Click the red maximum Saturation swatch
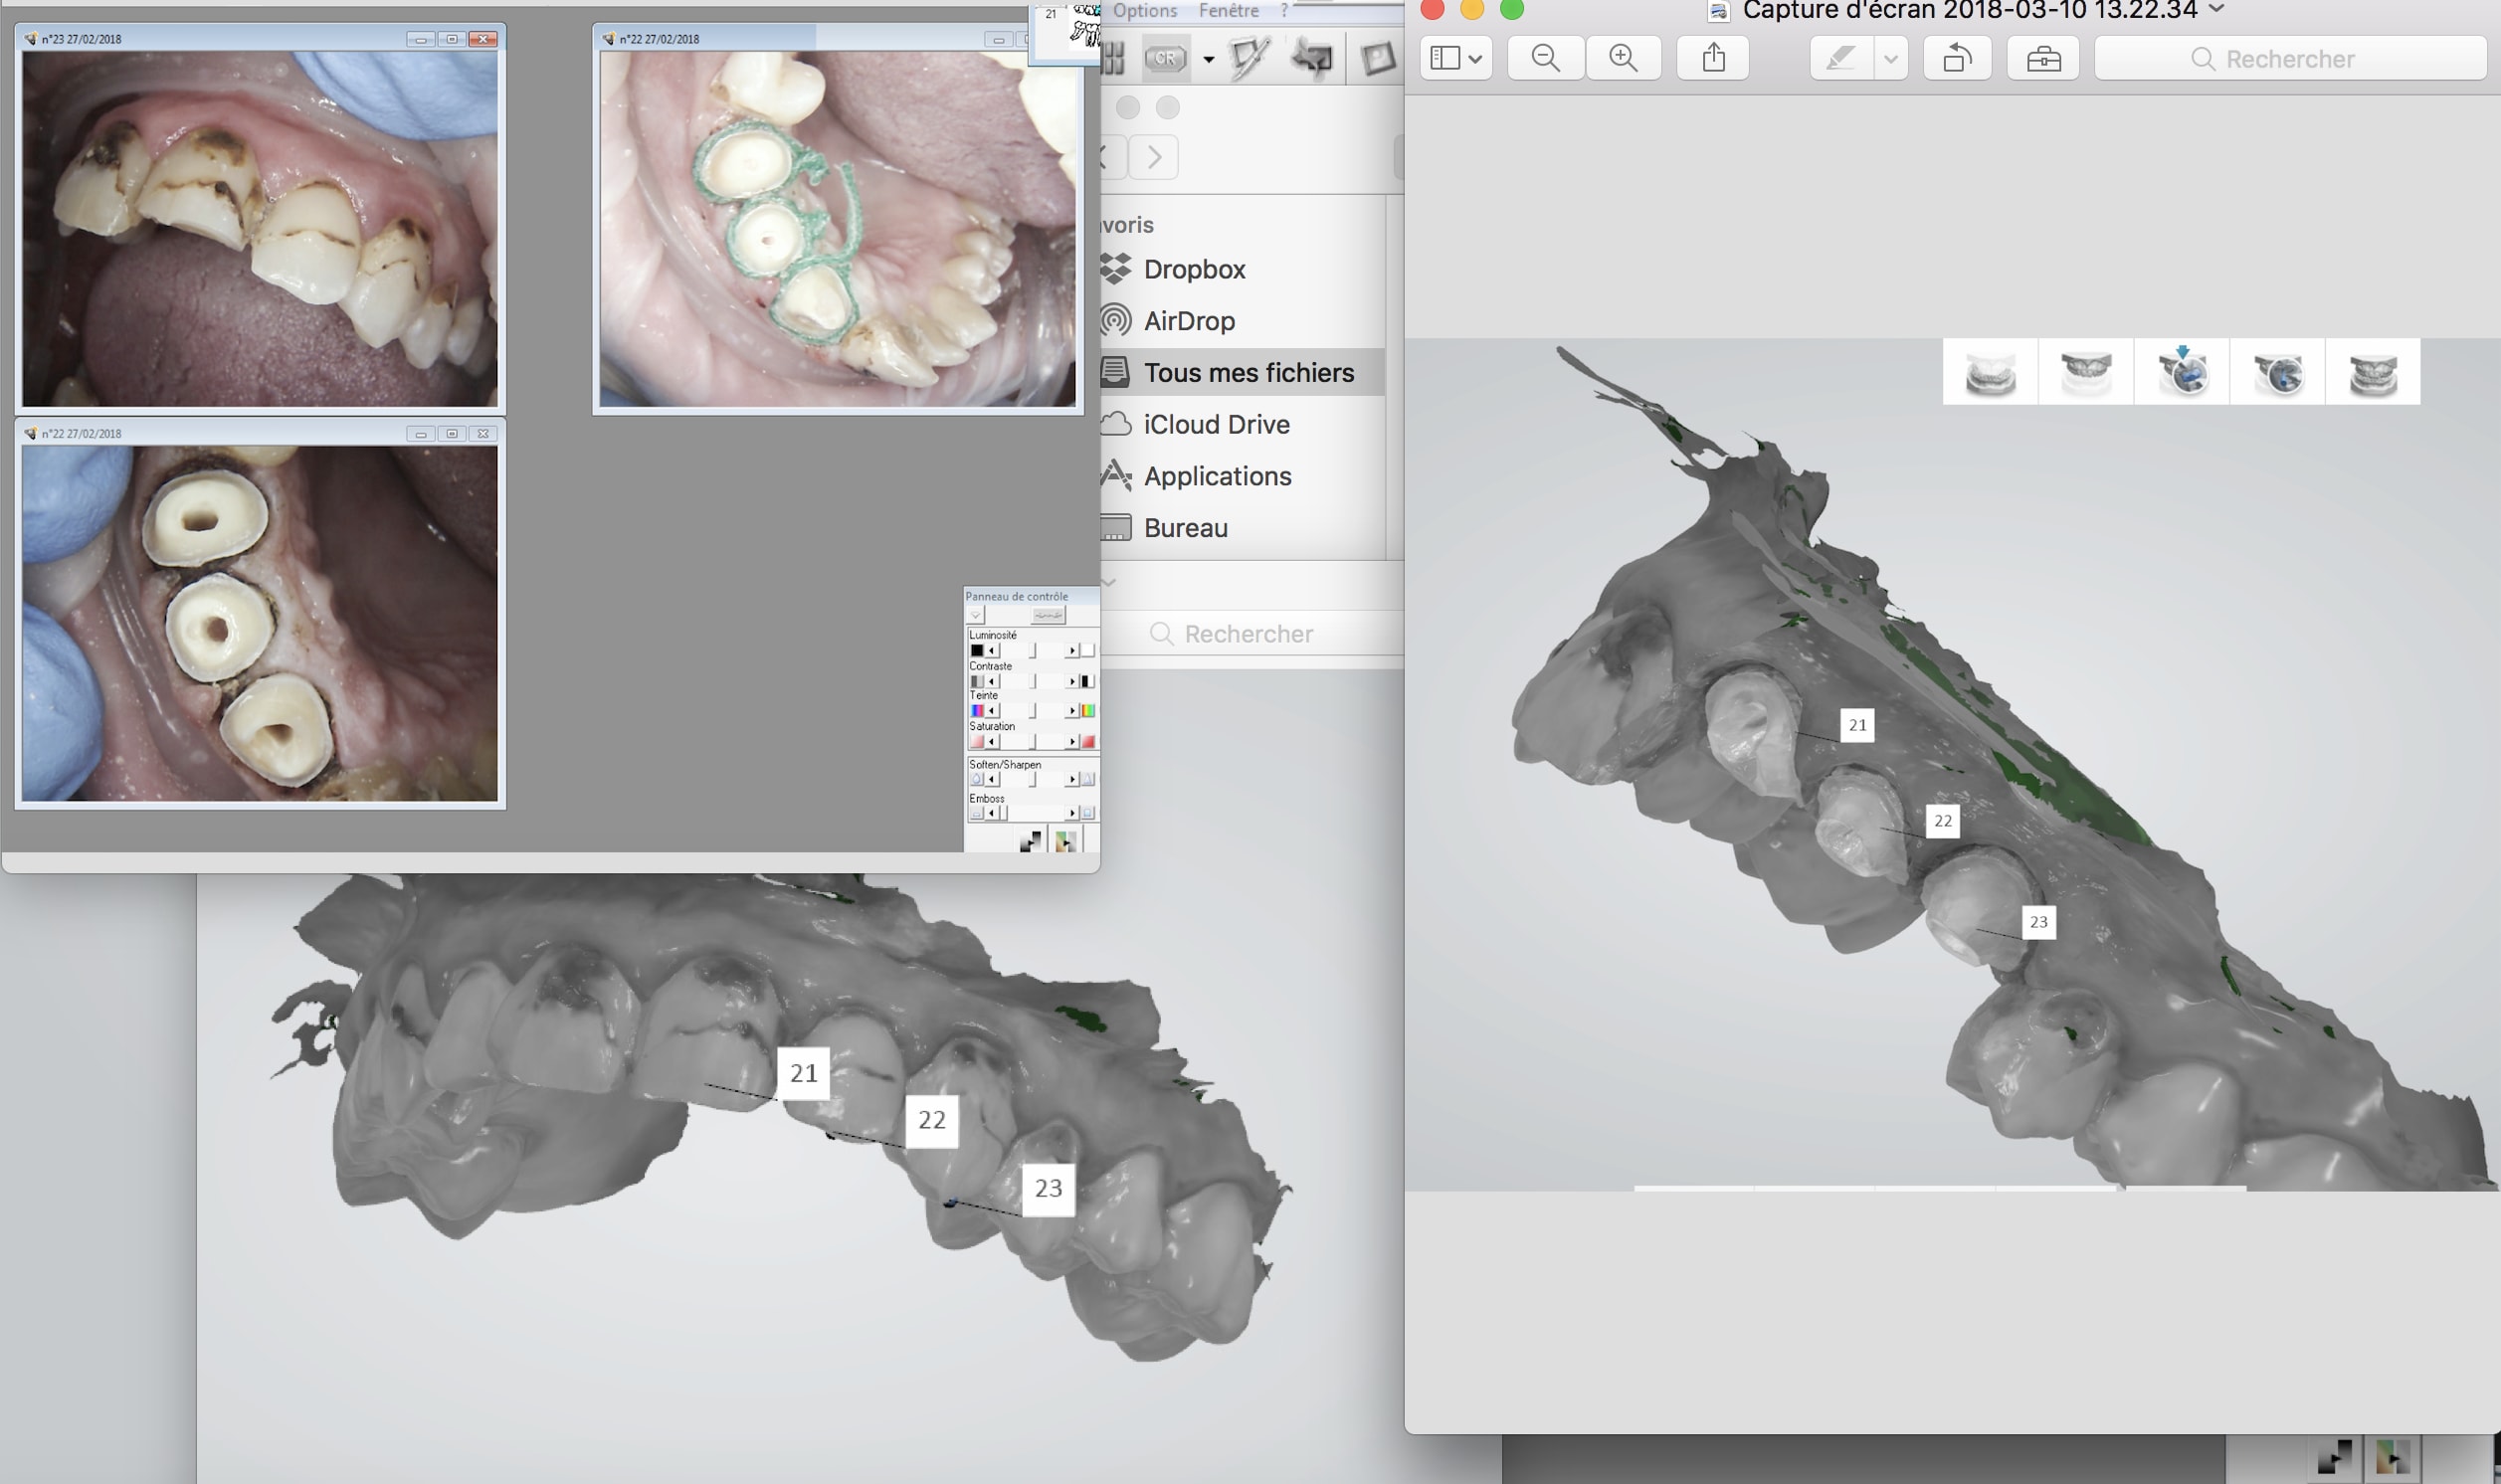Viewport: 2501px width, 1484px height. (1089, 741)
